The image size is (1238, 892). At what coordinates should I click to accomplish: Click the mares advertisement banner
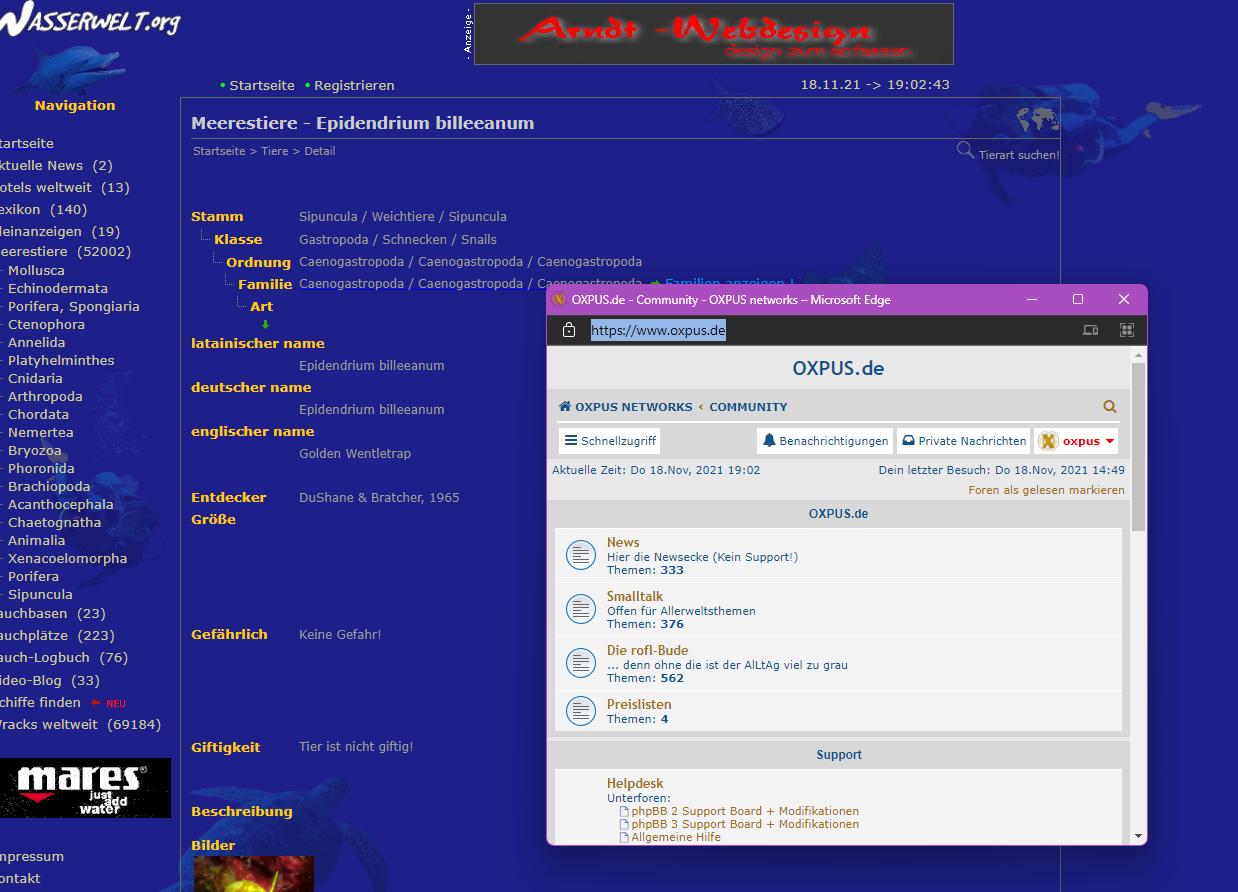[x=85, y=788]
